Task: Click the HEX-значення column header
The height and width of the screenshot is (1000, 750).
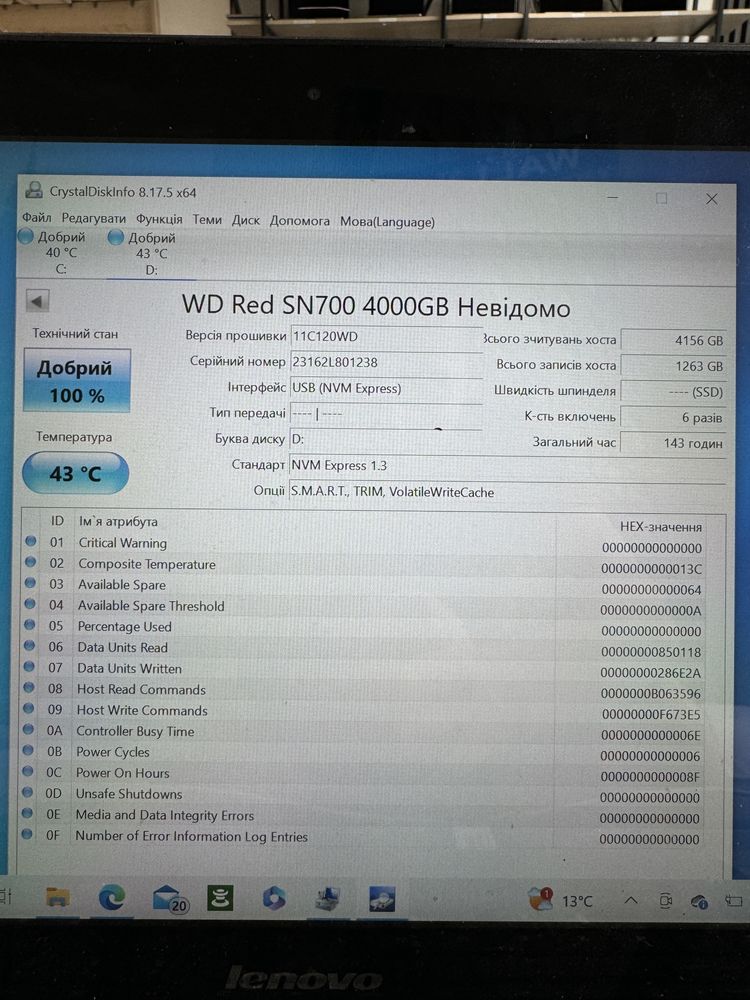Action: 661,527
